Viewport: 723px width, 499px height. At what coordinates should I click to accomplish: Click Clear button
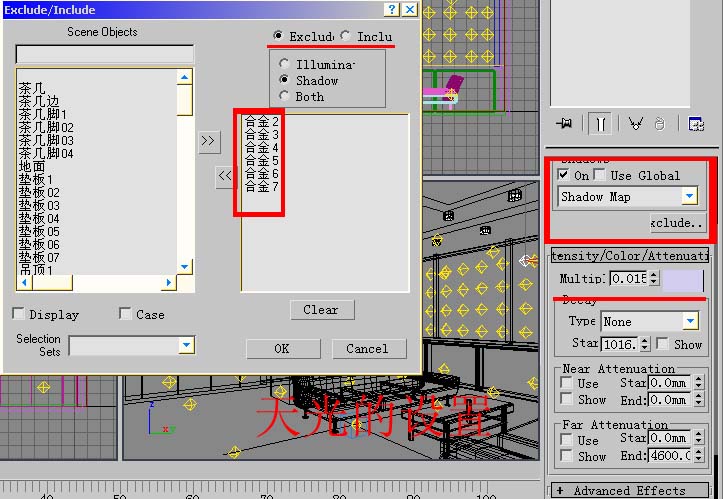click(x=322, y=310)
